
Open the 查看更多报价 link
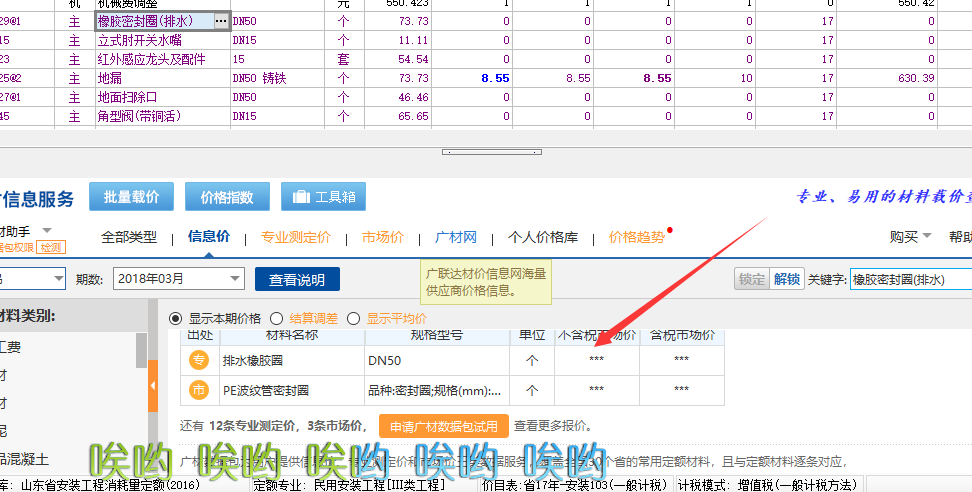553,426
